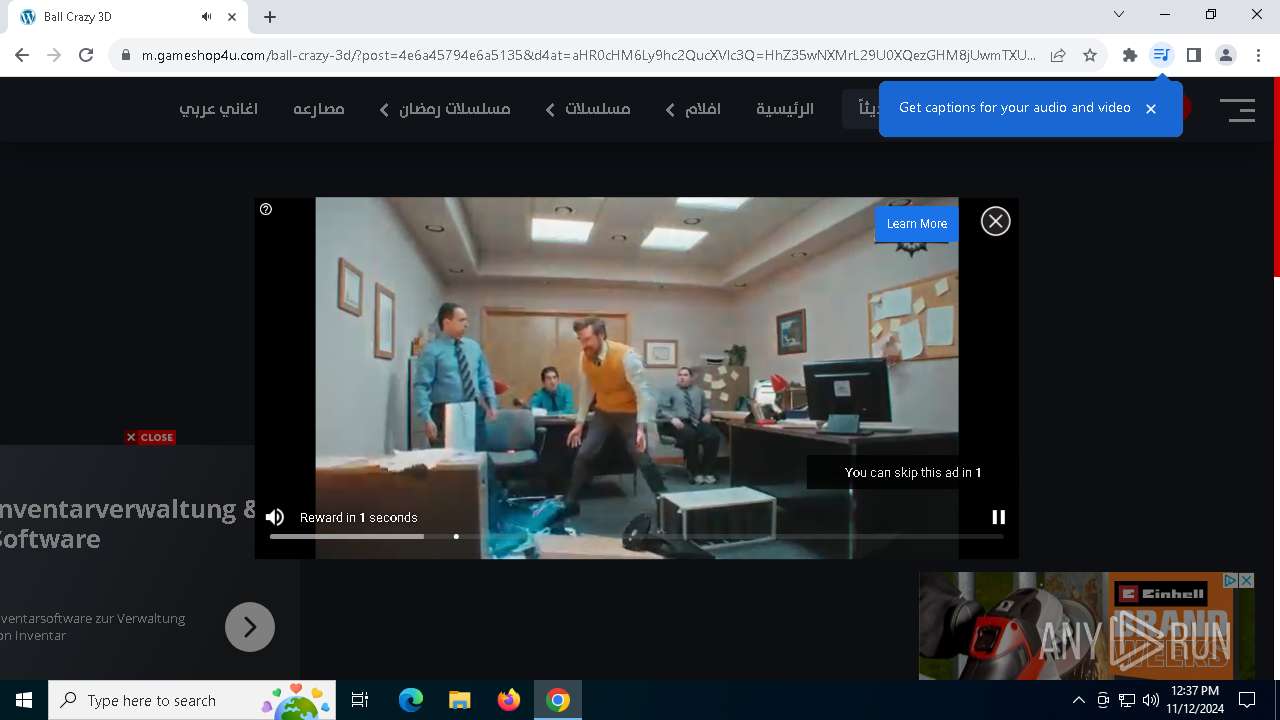1280x720 pixels.
Task: Go back in browser history
Action: (22, 55)
